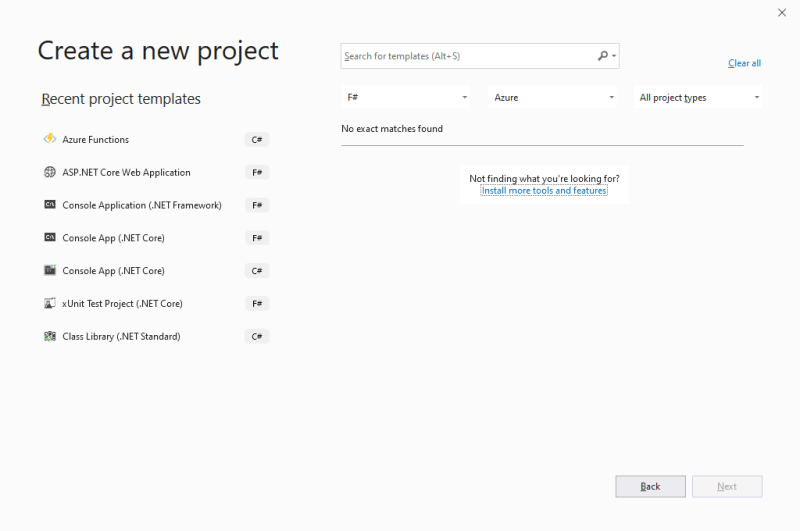Image resolution: width=800 pixels, height=531 pixels.
Task: Open the Azure platform filter dropdown
Action: click(x=552, y=97)
